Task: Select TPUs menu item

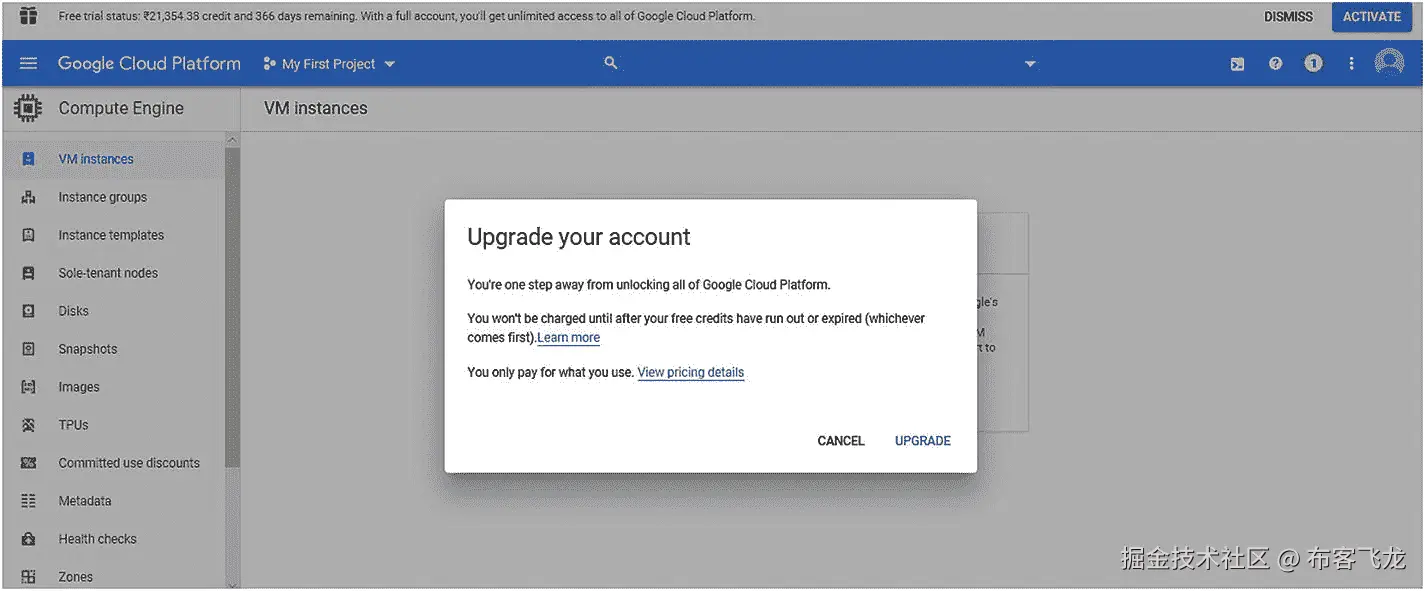Action: [x=114, y=425]
